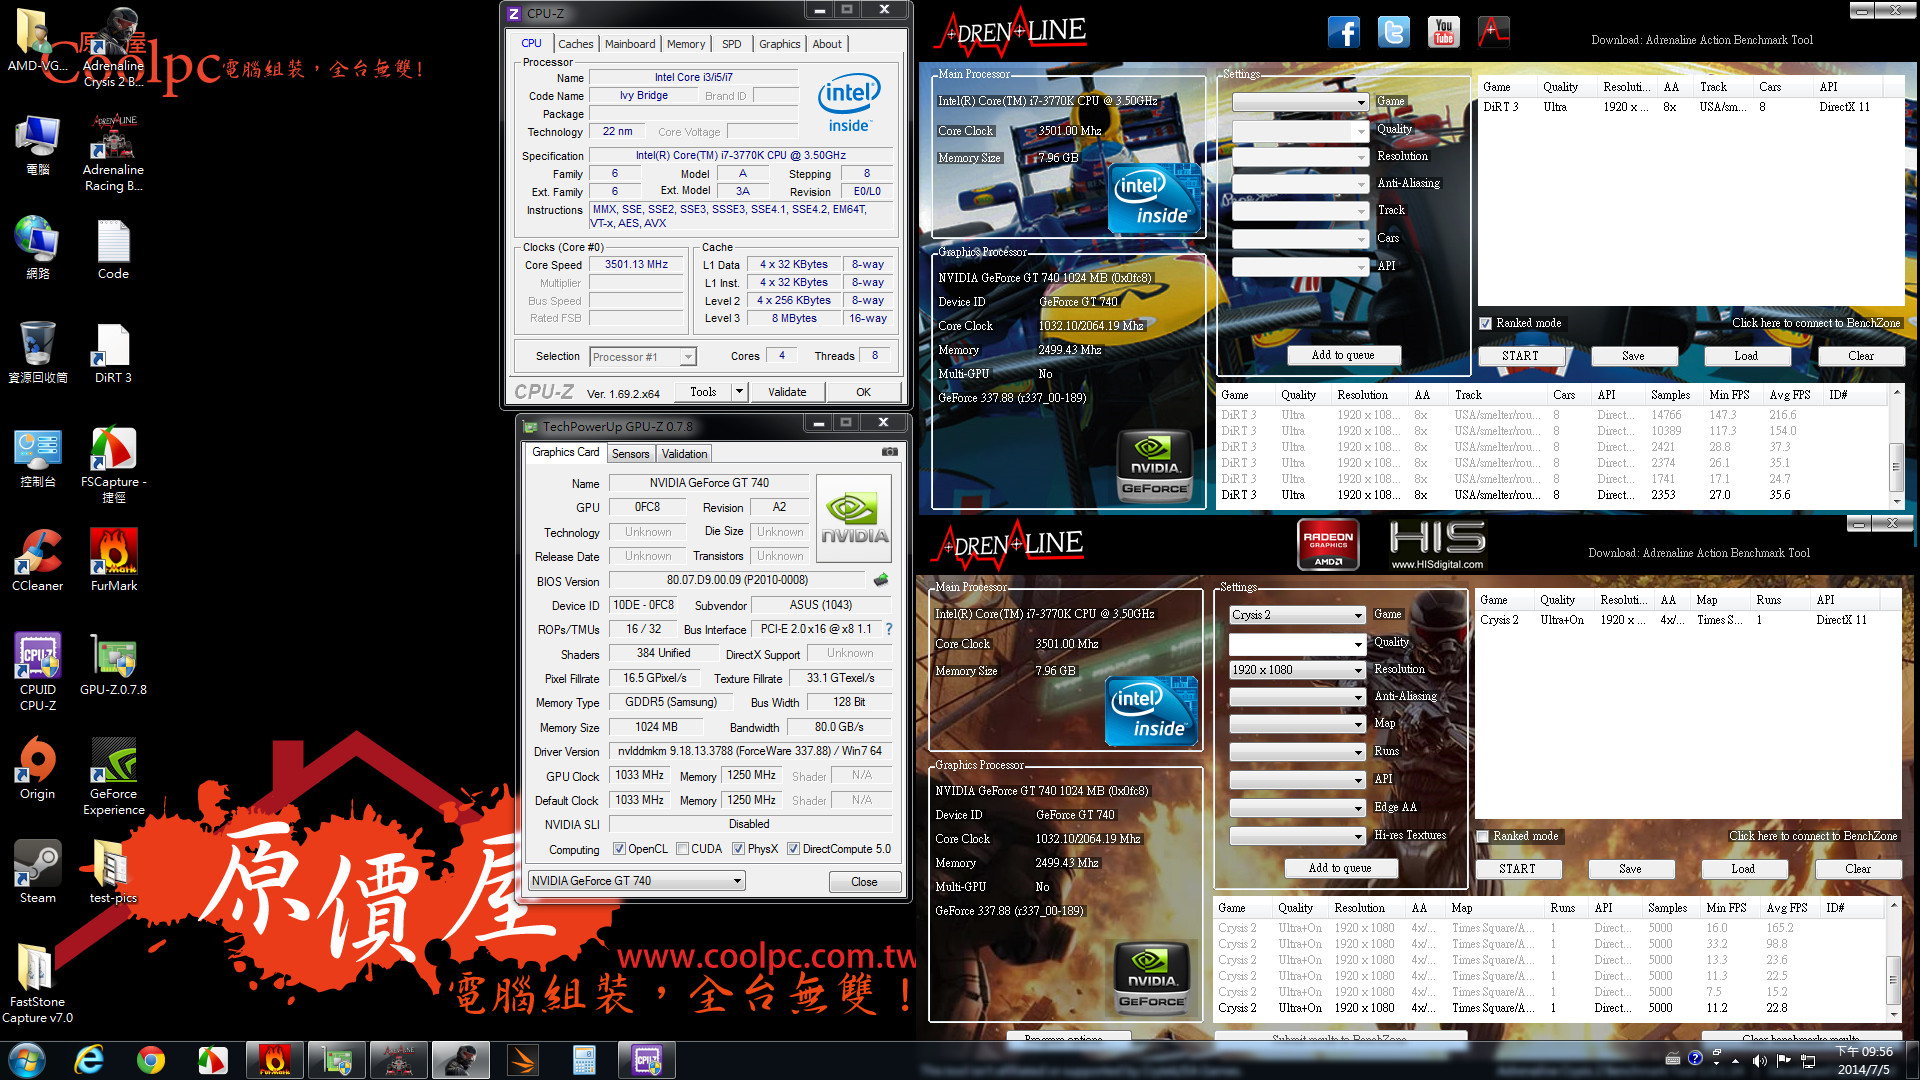Viewport: 1920px width, 1080px height.
Task: Open the YouTube icon link
Action: [1443, 32]
